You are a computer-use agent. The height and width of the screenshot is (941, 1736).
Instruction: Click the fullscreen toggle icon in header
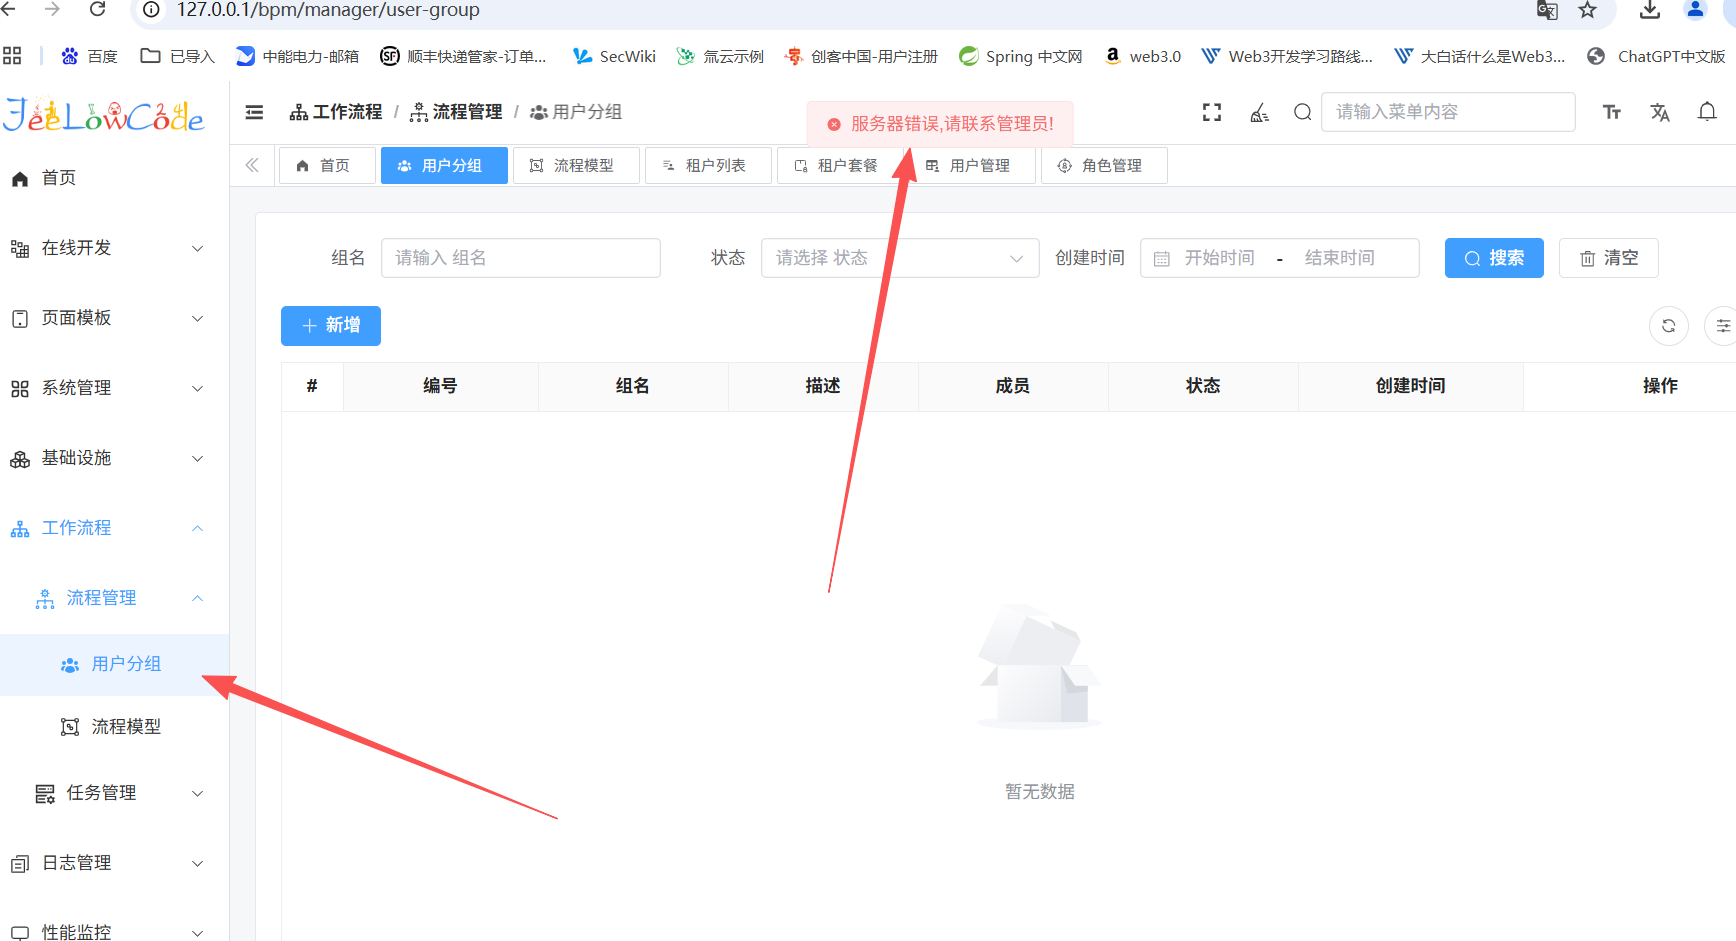pos(1212,112)
